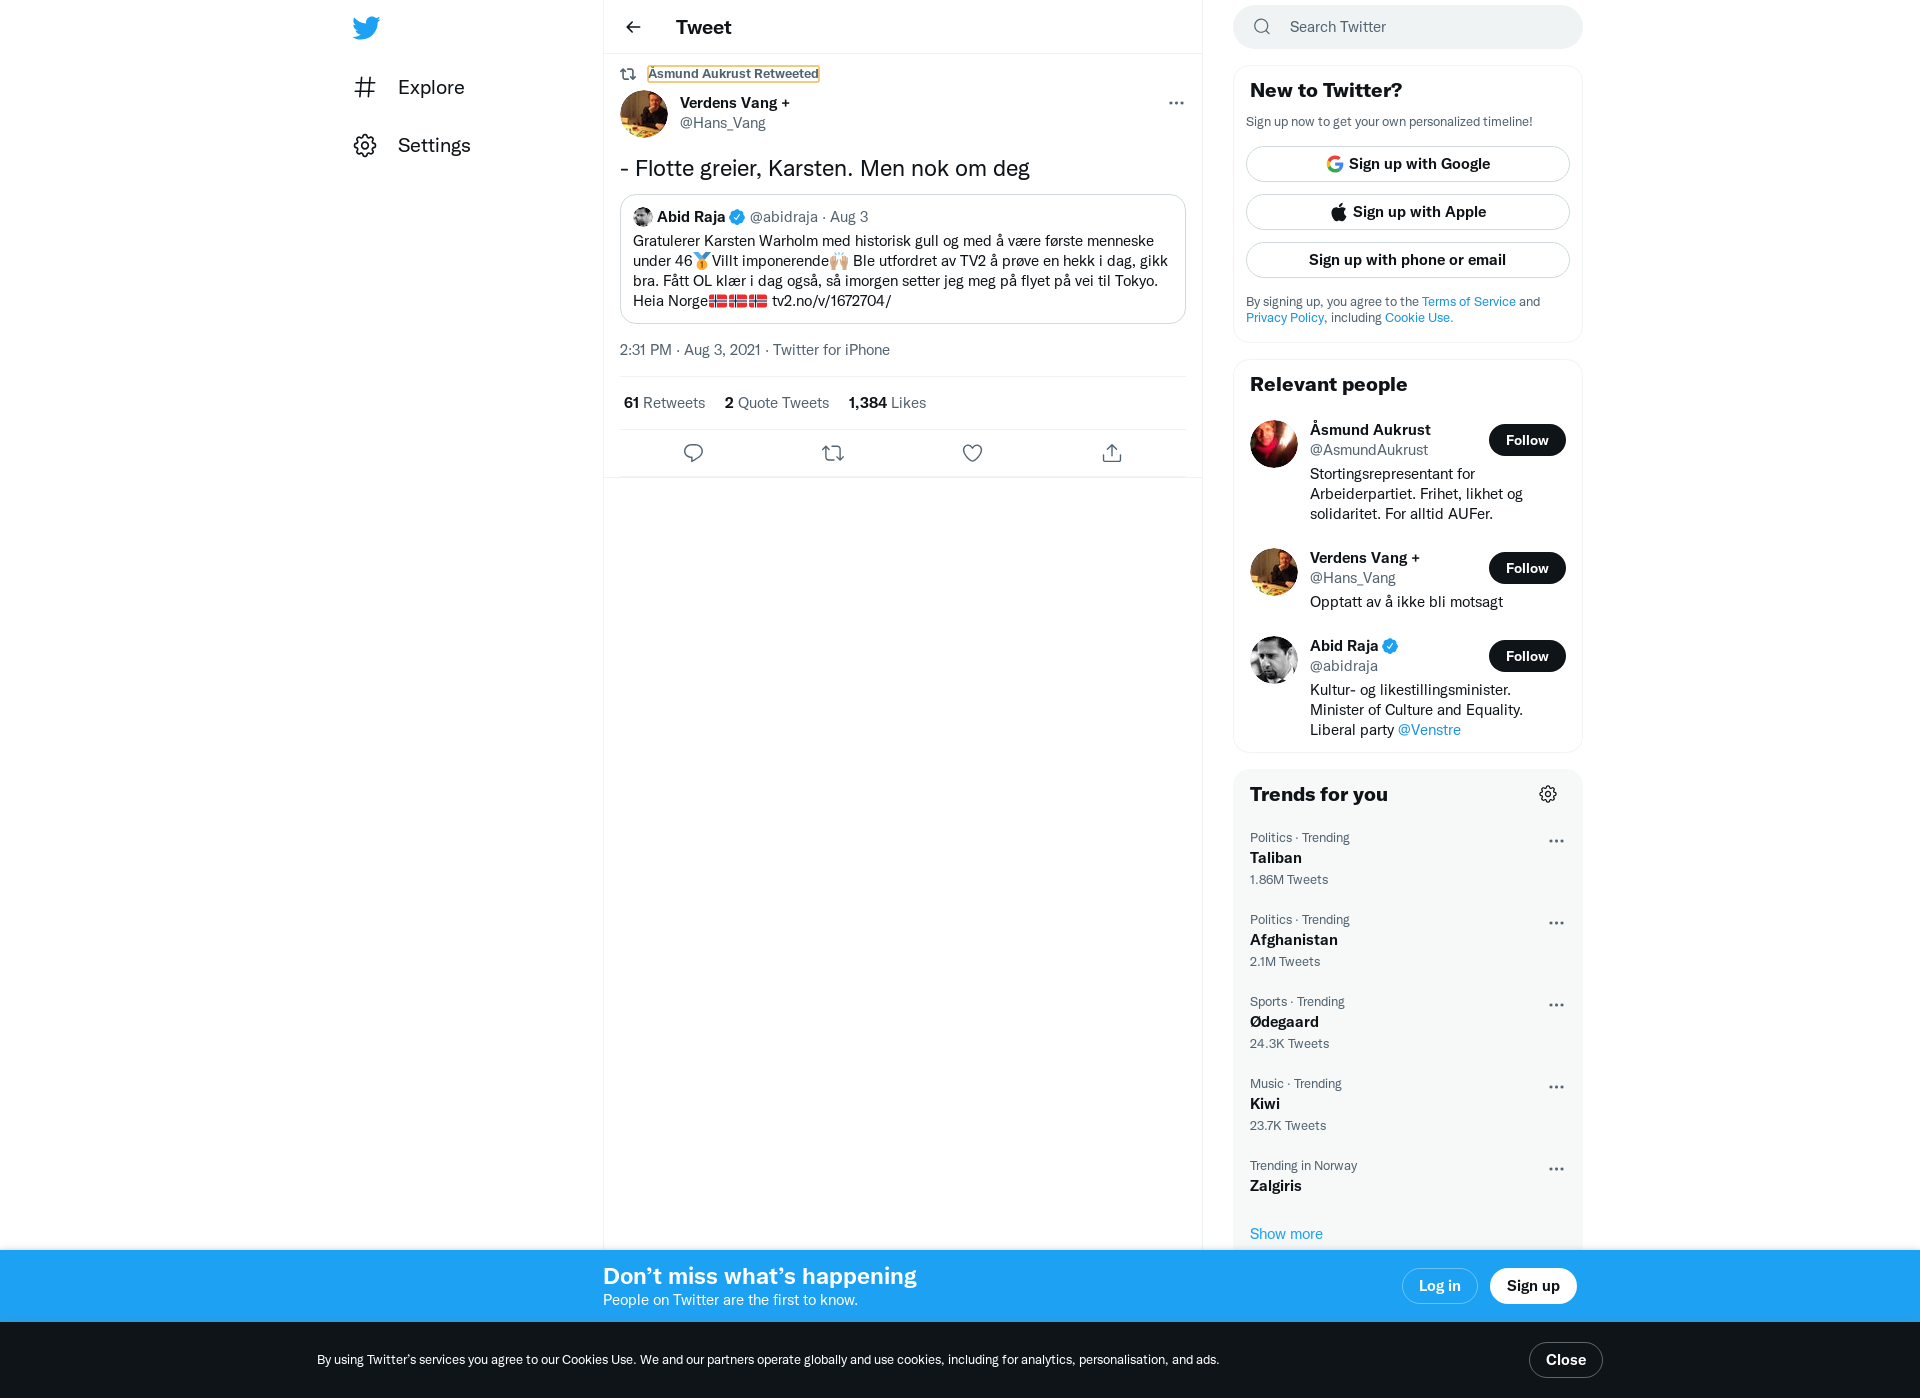
Task: Open options menu for Ødegaard trend
Action: pos(1556,1005)
